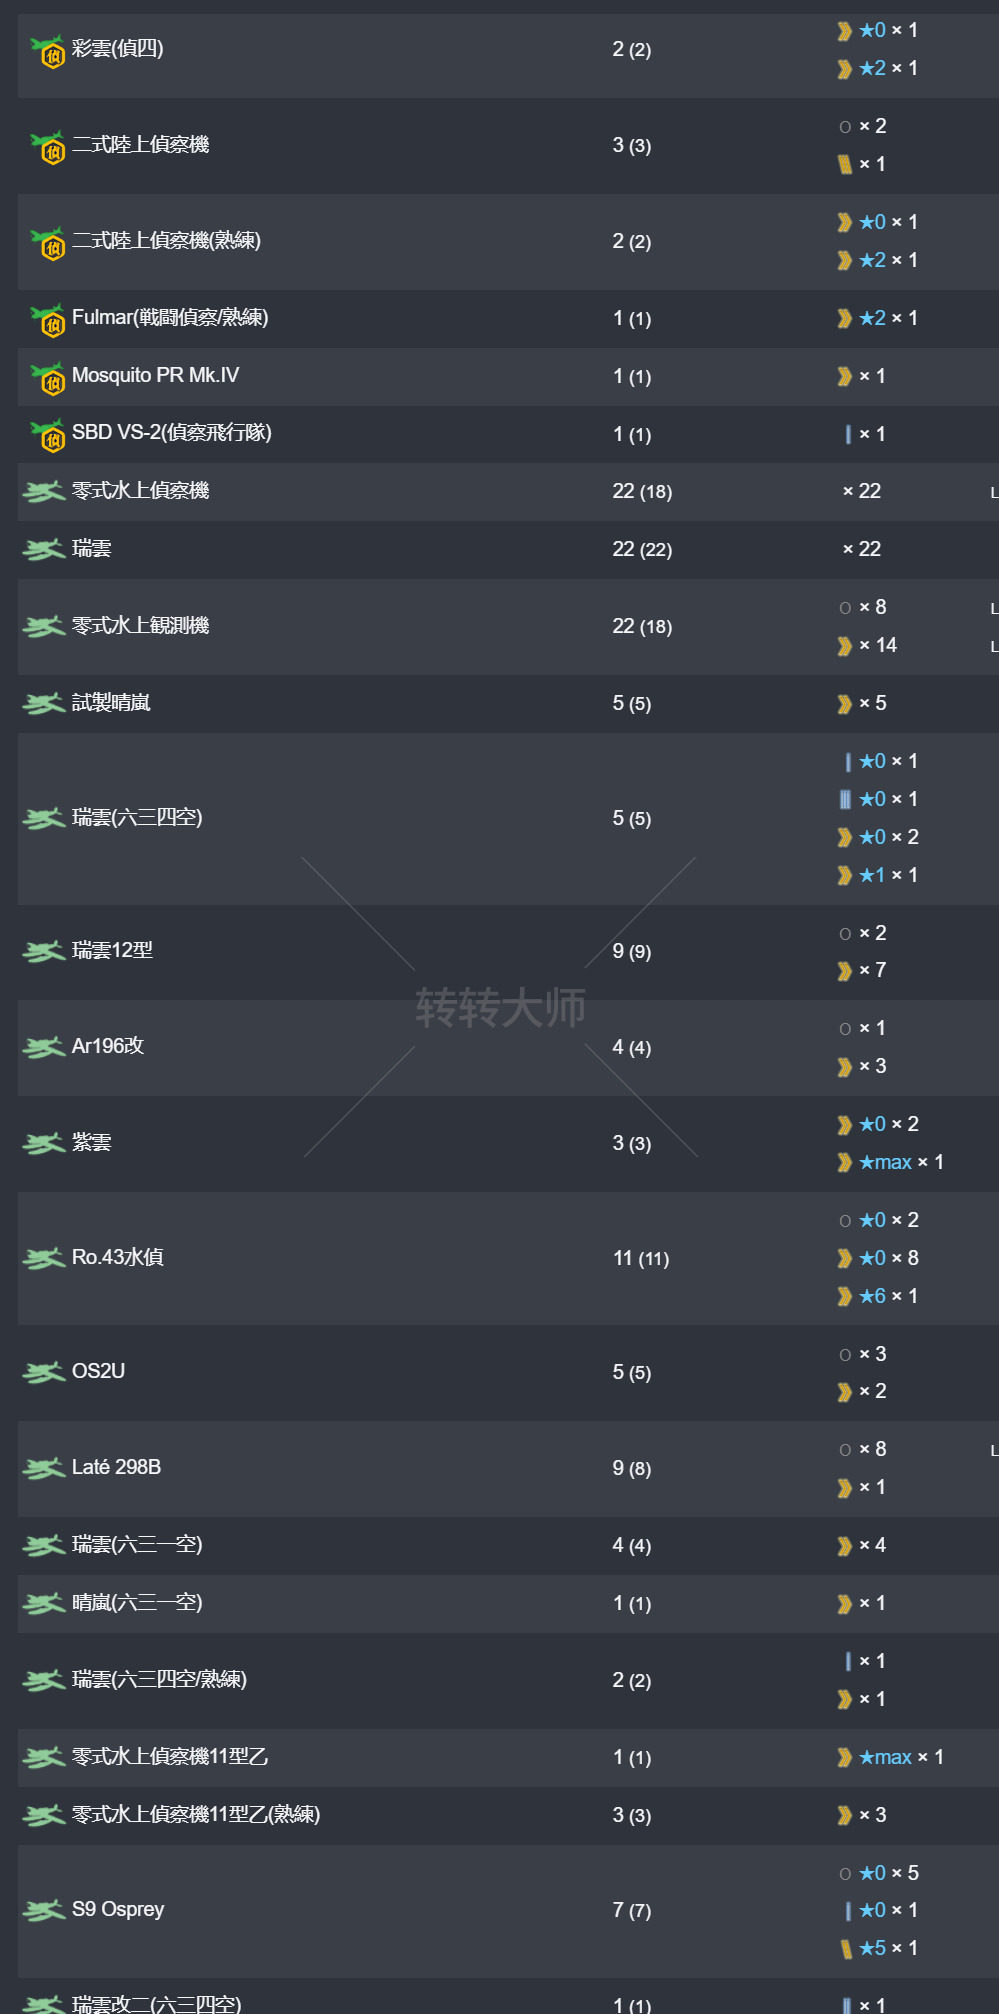The width and height of the screenshot is (999, 2014).
Task: Select the Ro.43水偵 equipment name
Action: (x=118, y=1257)
